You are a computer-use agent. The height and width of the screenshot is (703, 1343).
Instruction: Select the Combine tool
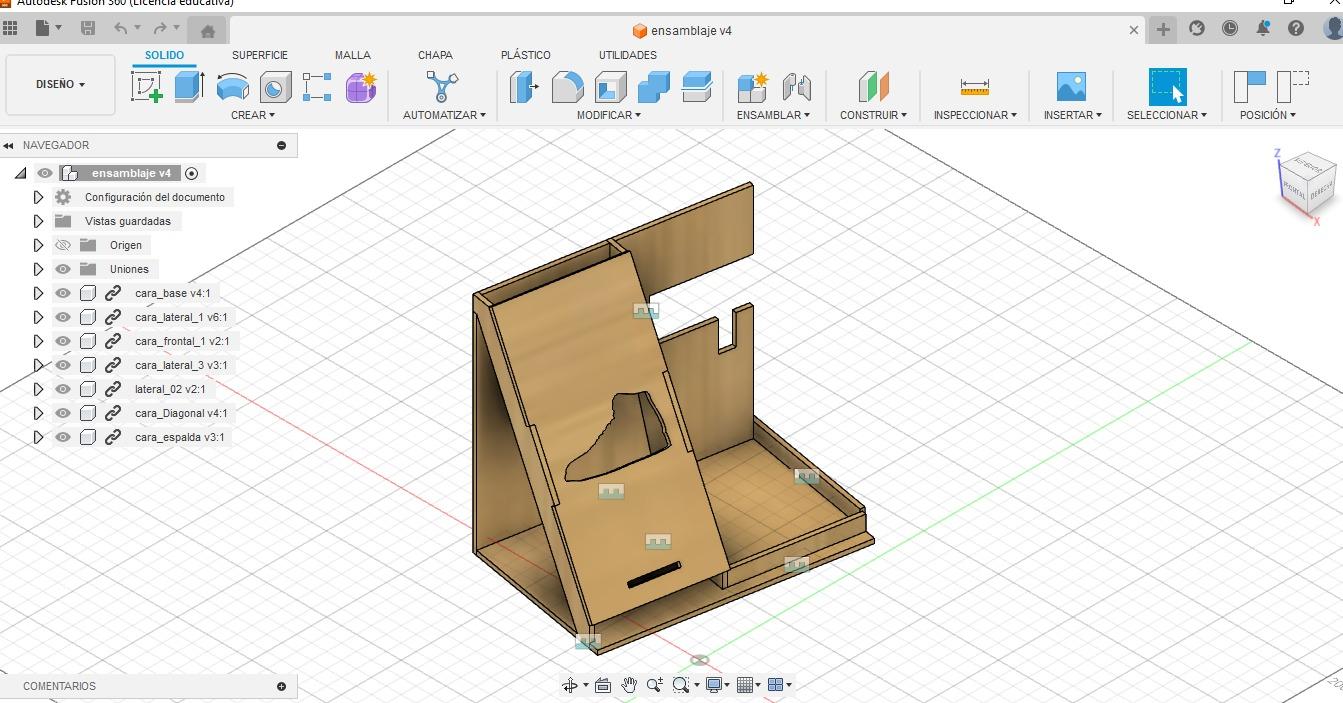653,87
